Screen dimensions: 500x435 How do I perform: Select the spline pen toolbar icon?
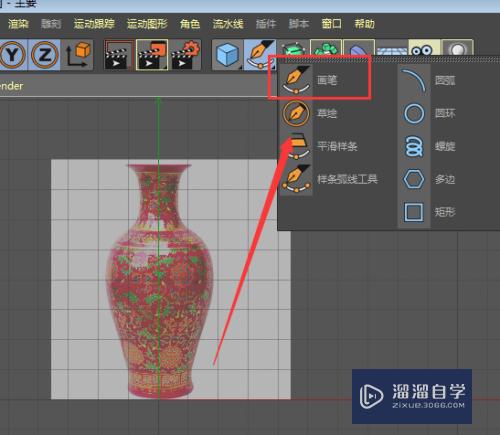click(x=260, y=55)
